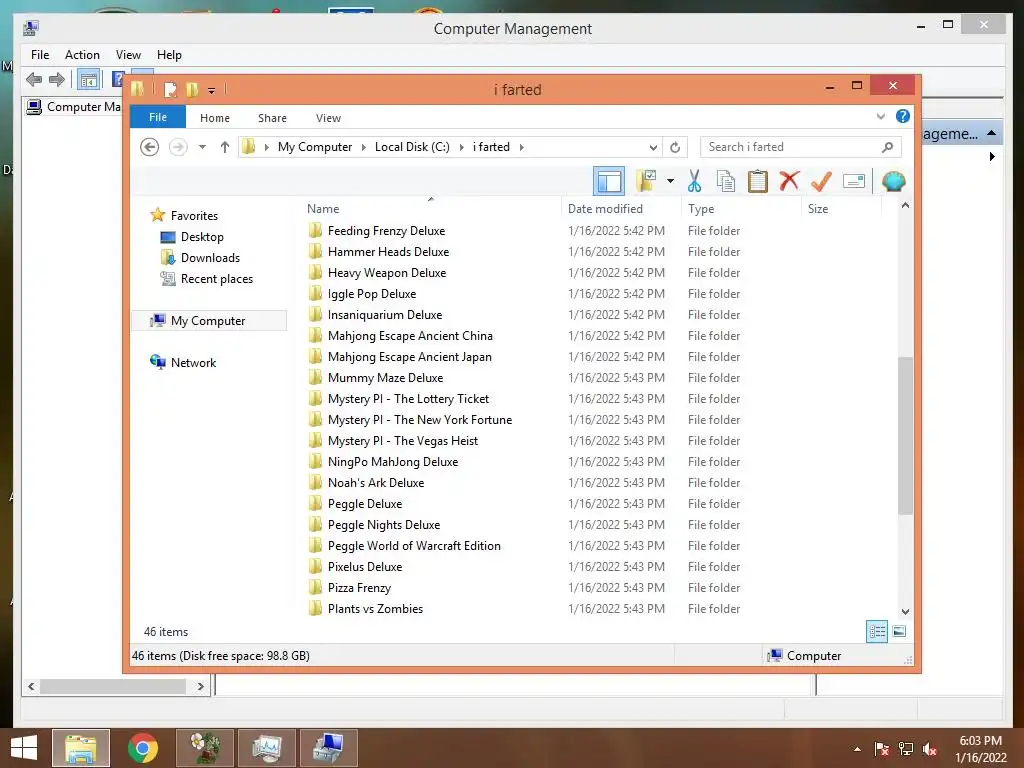
Task: Click the file list vertical scrollbar thumb
Action: coord(905,435)
